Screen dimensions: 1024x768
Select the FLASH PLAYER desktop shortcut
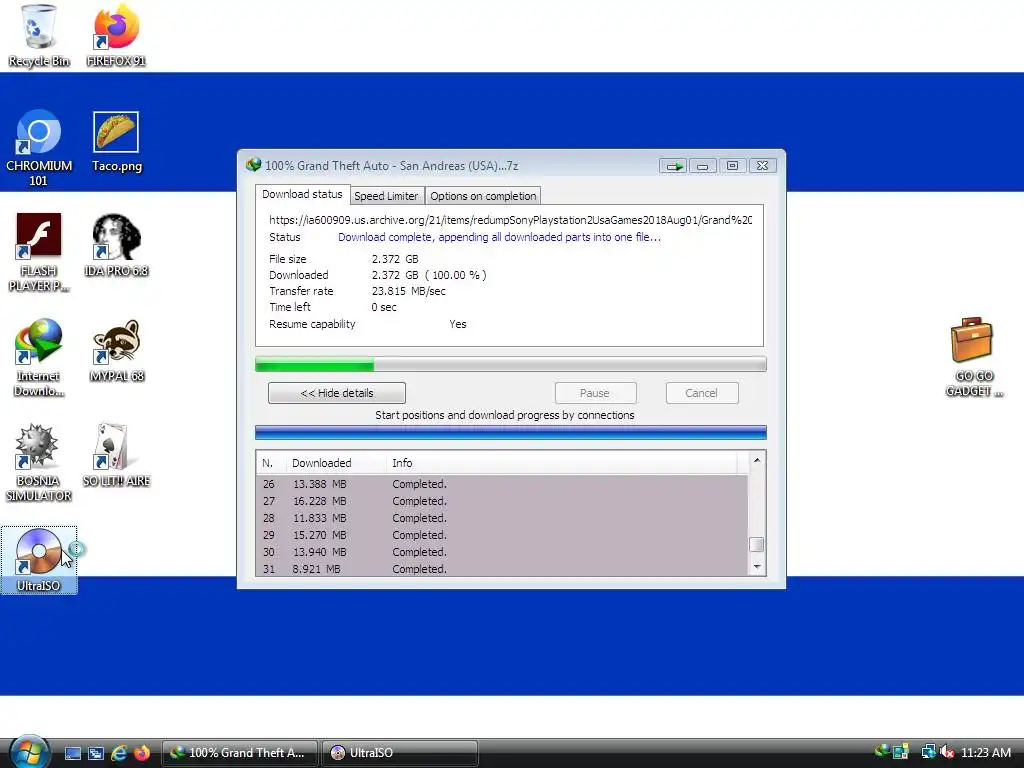click(x=39, y=253)
